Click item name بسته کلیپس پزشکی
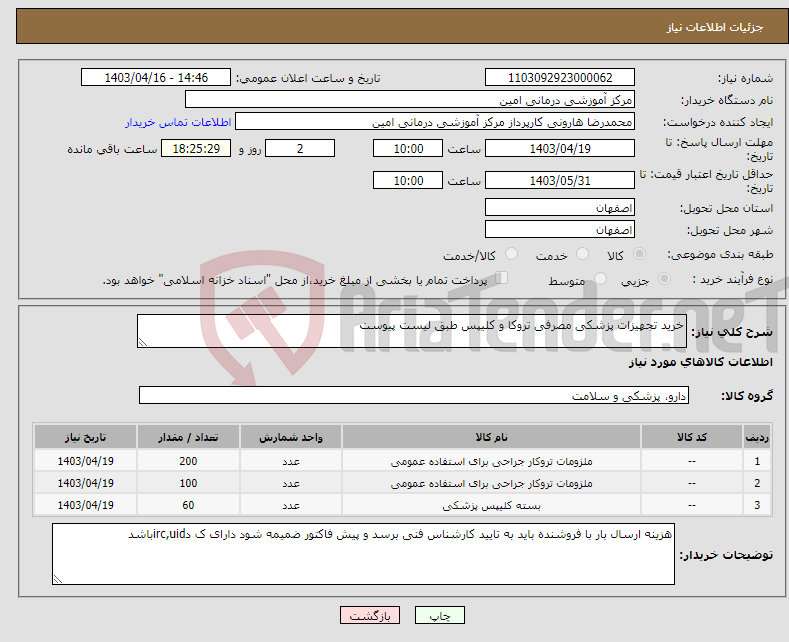The width and height of the screenshot is (789, 642). click(491, 506)
